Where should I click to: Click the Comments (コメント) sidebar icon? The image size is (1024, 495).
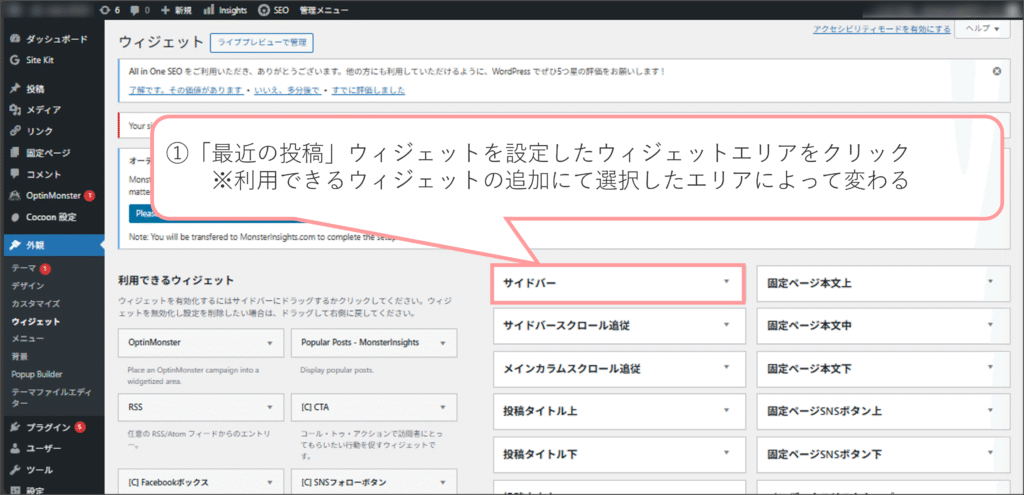point(15,174)
